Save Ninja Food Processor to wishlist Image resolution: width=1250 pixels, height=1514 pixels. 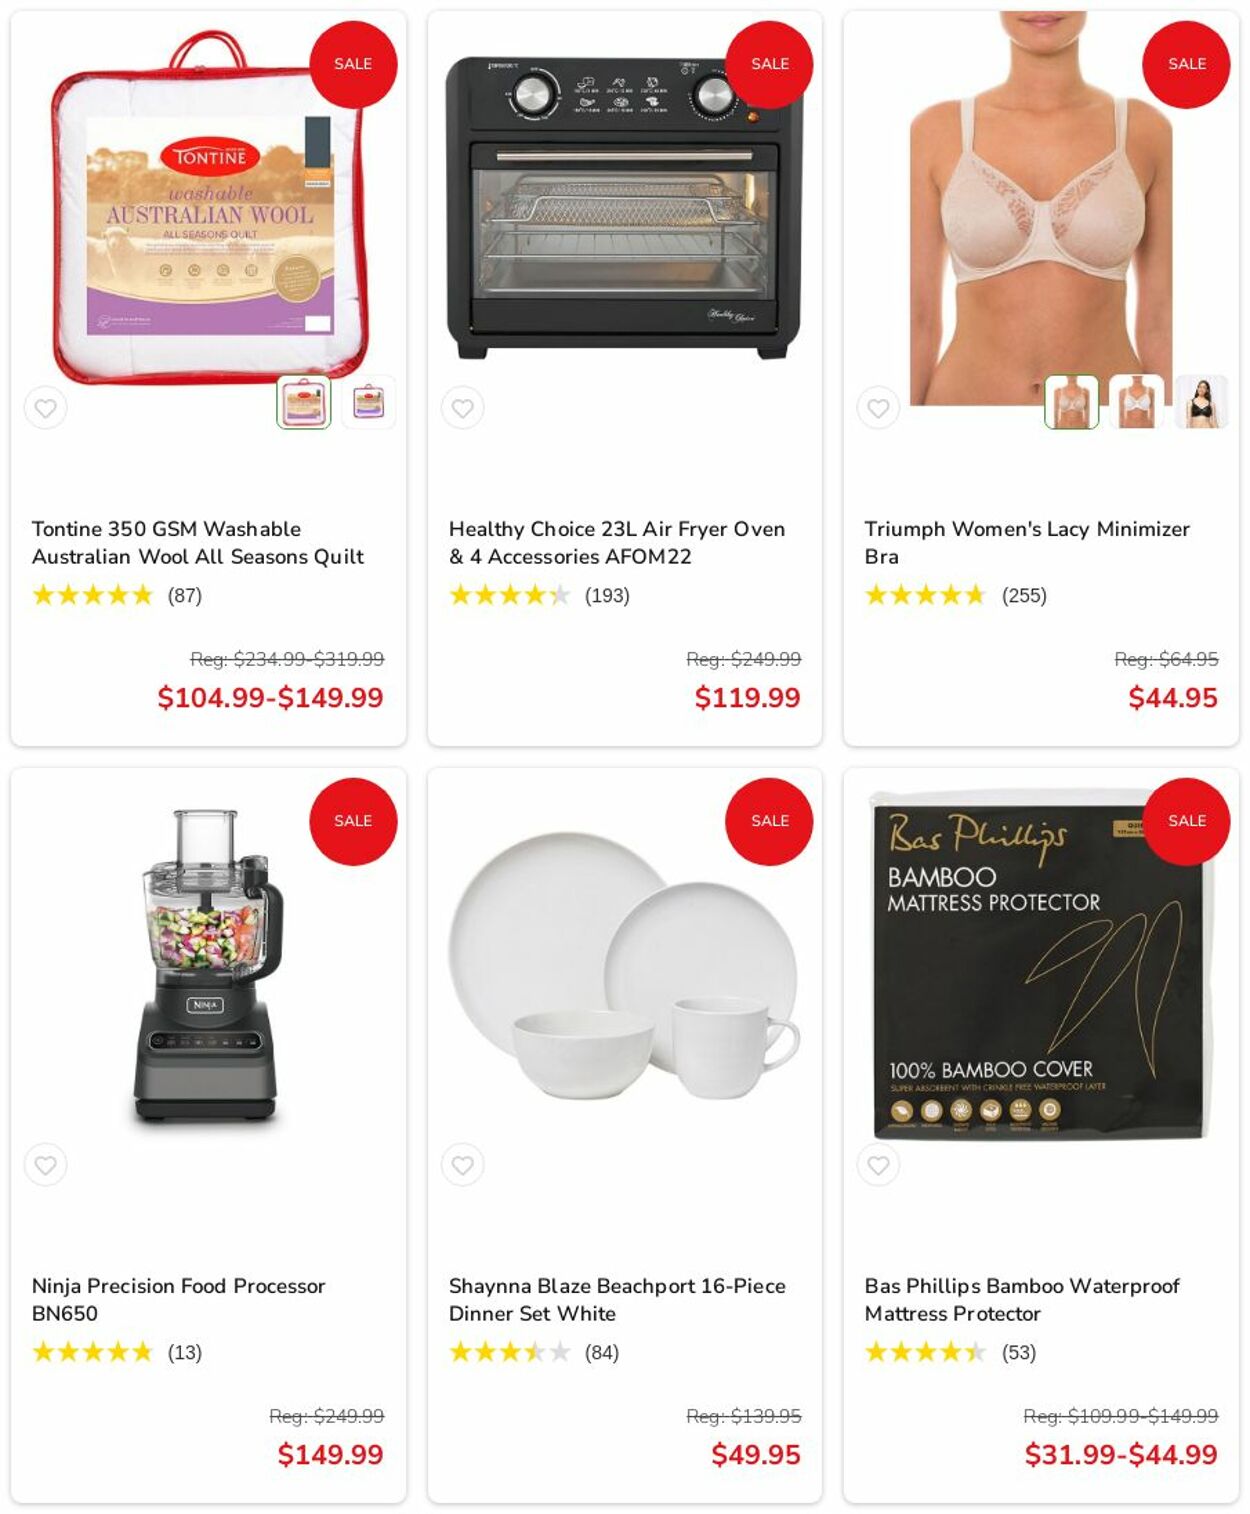[x=46, y=1165]
